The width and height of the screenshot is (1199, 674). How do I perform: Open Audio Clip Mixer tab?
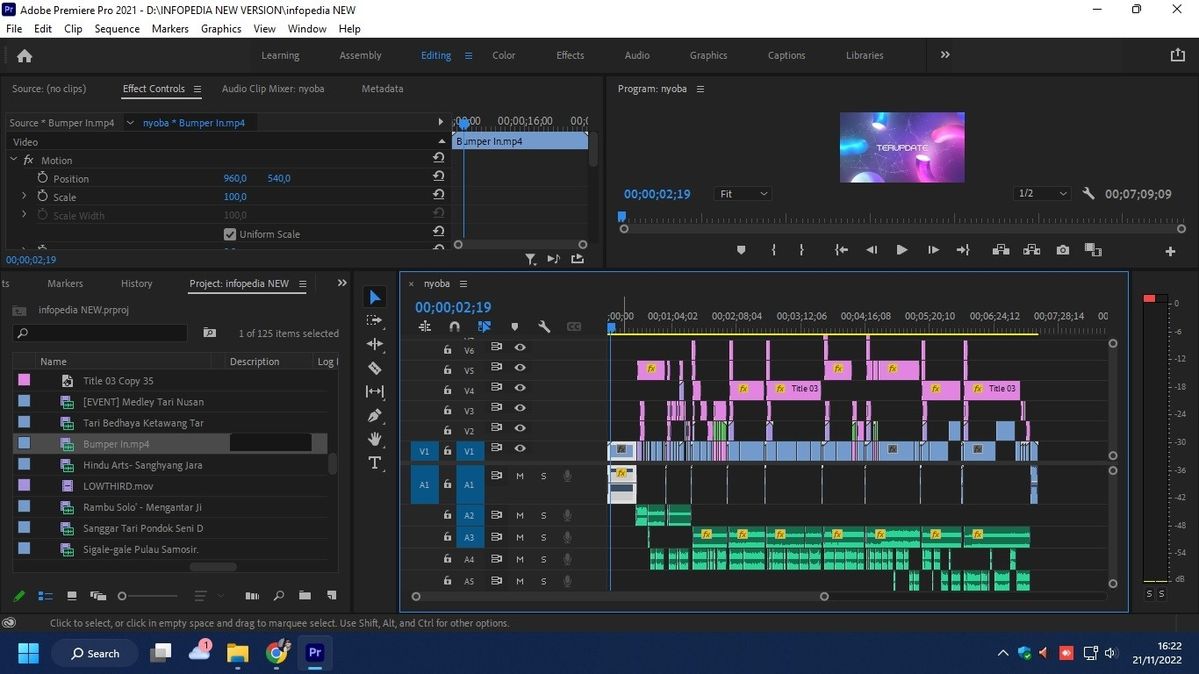point(273,89)
